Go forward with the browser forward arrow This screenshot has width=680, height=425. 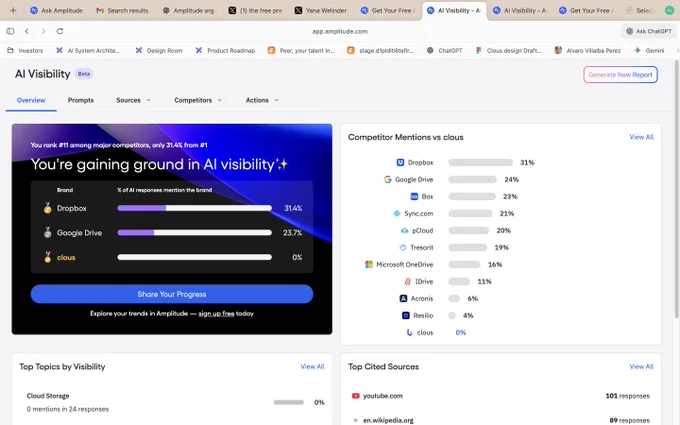(x=43, y=31)
